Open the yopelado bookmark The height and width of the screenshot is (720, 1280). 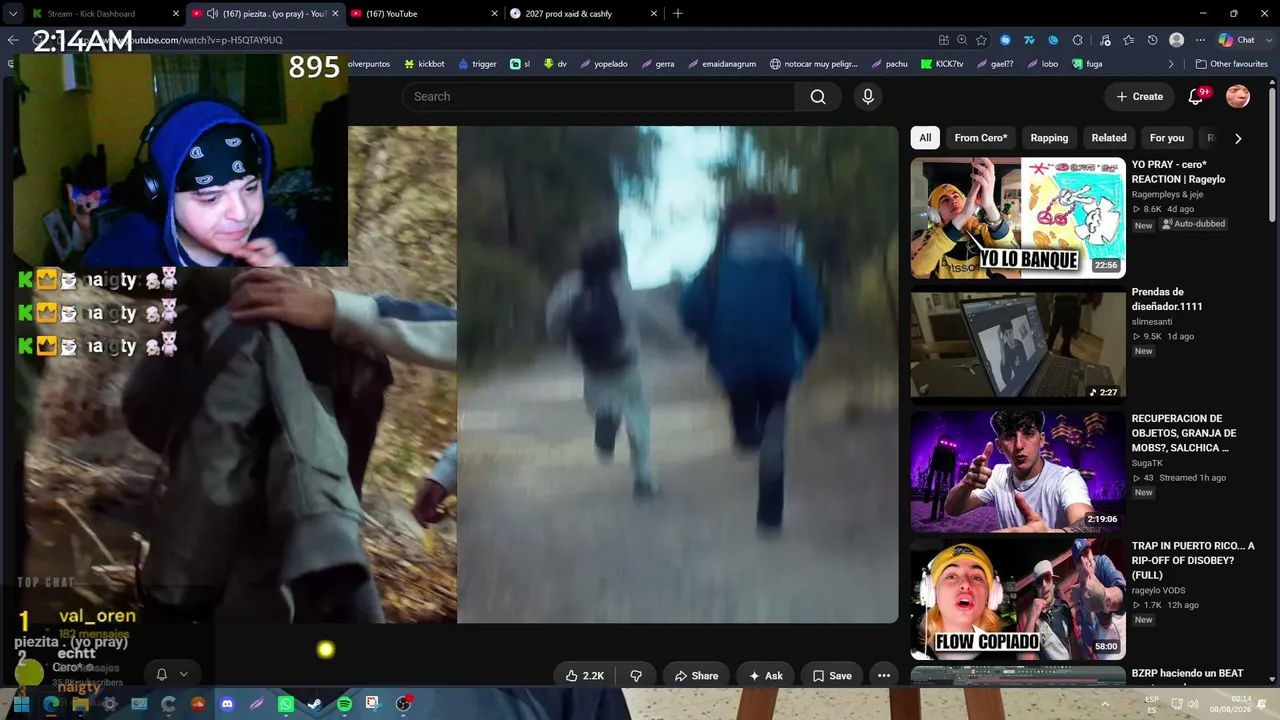click(x=603, y=64)
